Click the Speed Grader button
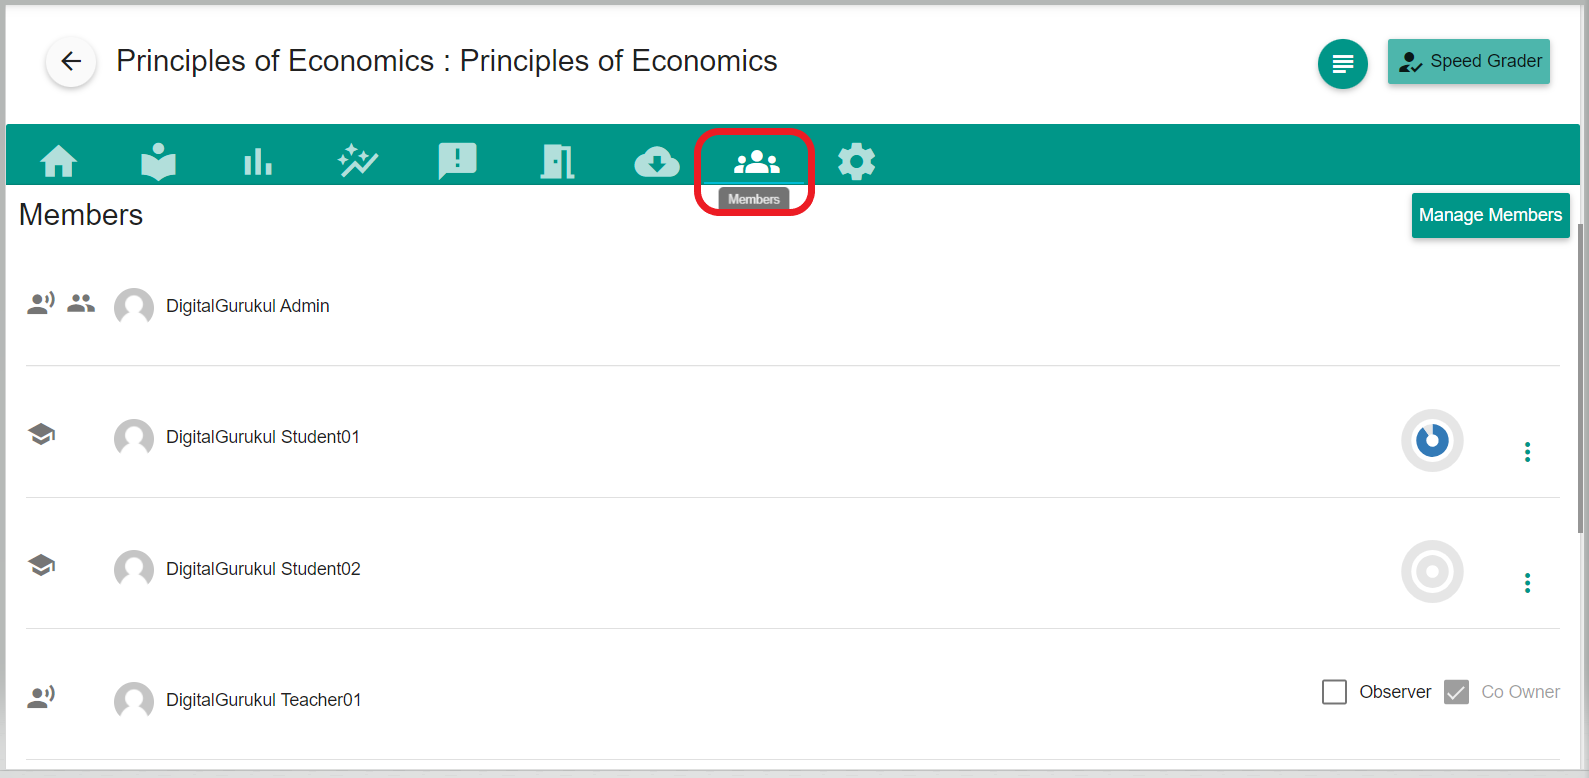 (x=1468, y=62)
